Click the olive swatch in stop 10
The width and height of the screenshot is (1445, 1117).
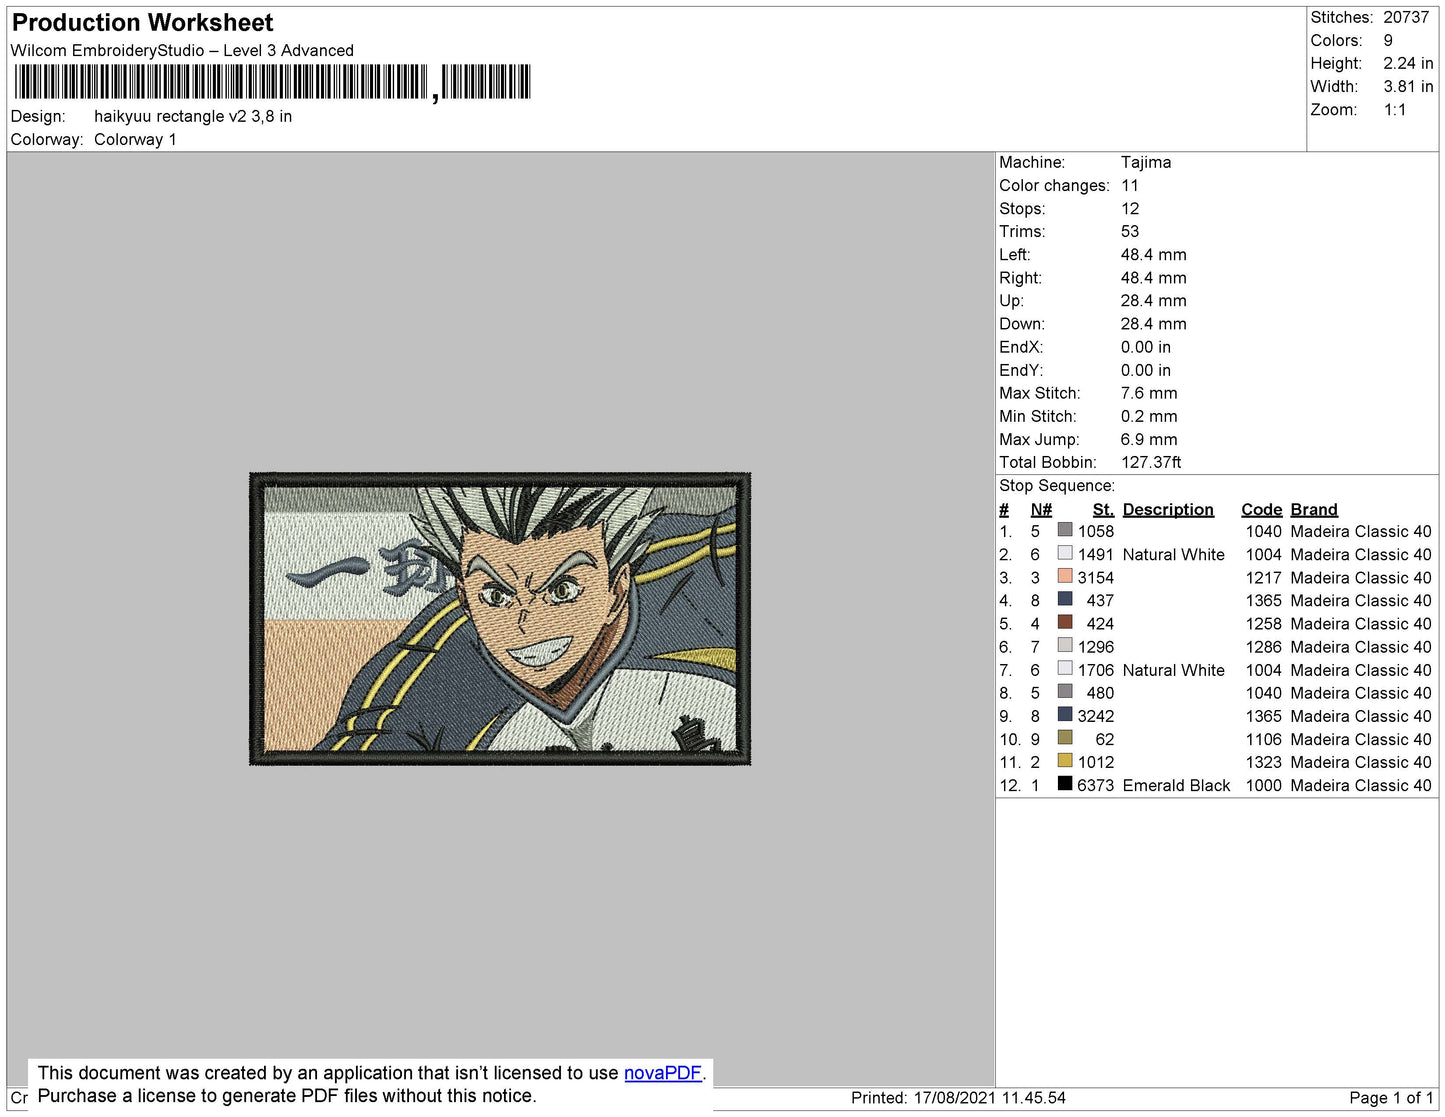click(x=1065, y=737)
